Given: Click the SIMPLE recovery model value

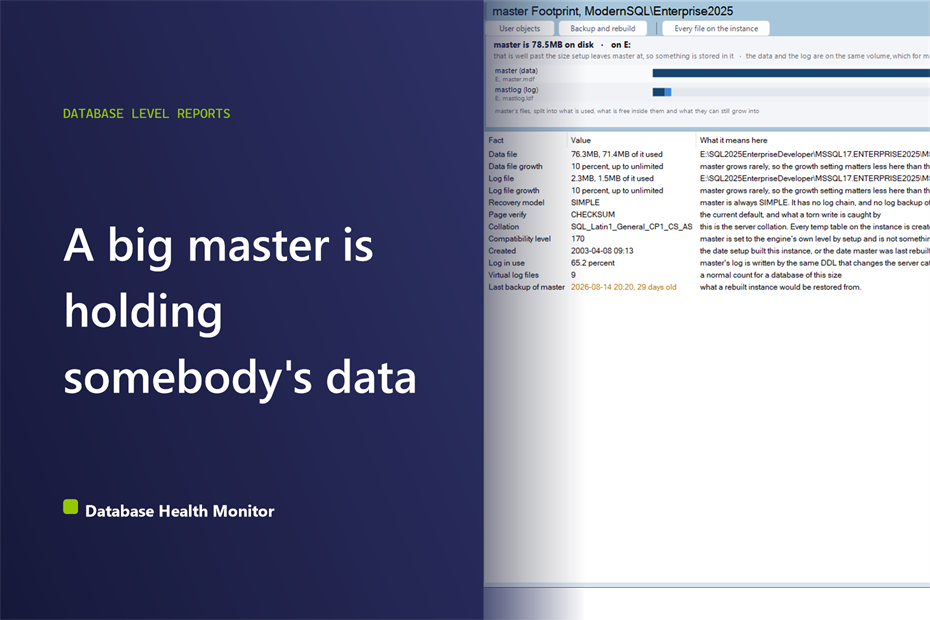Looking at the screenshot, I should pyautogui.click(x=585, y=203).
